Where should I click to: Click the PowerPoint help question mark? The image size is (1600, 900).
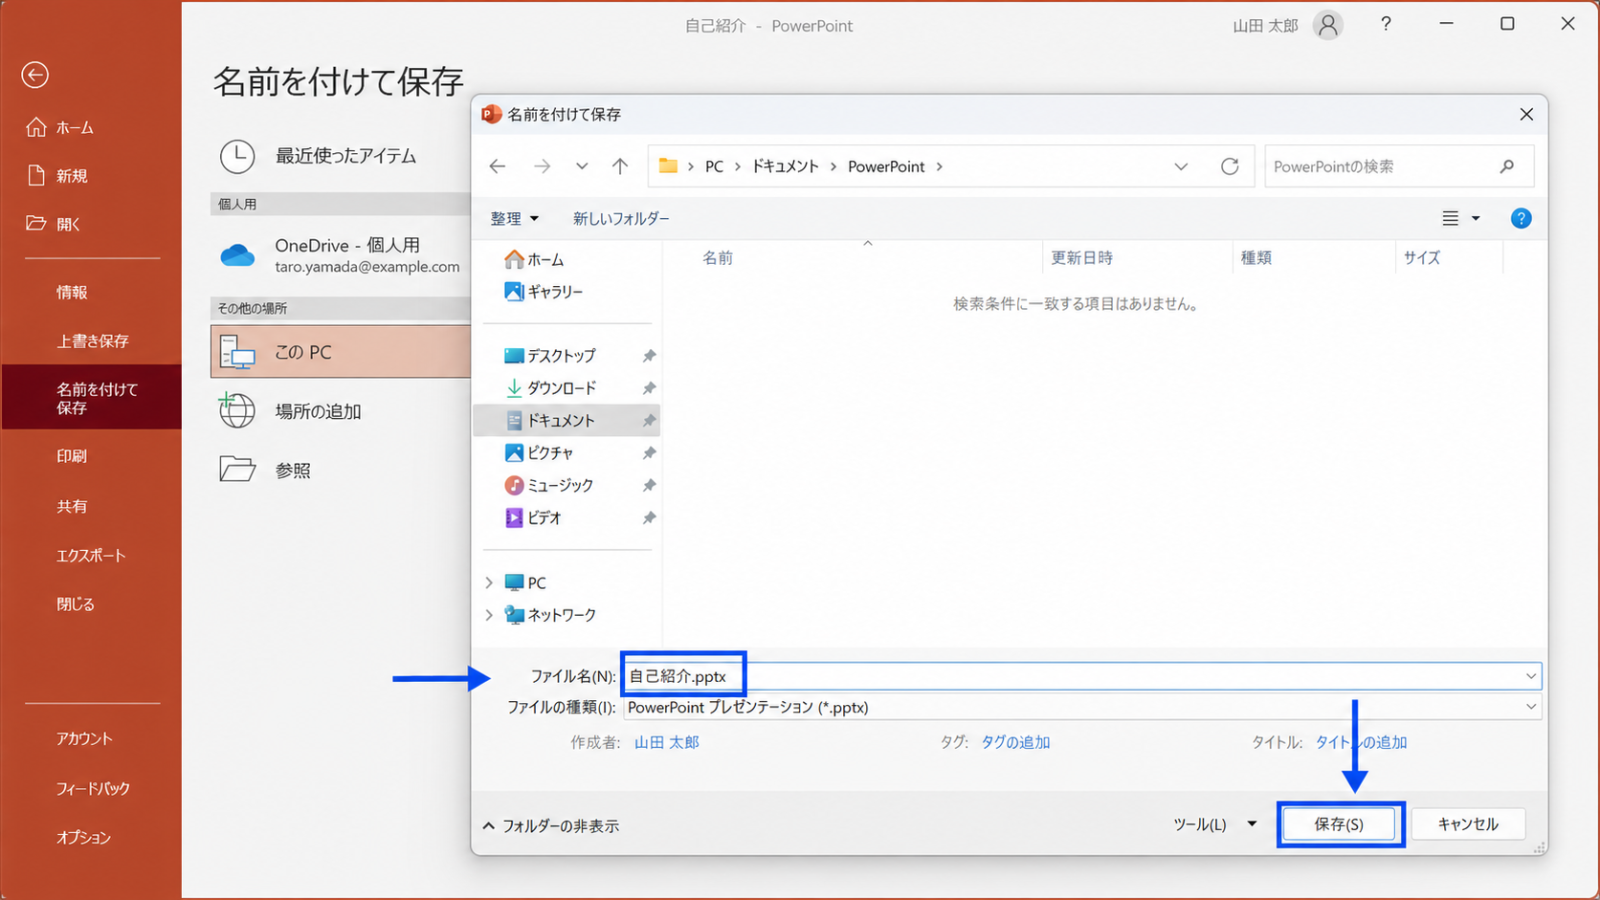(x=1386, y=24)
